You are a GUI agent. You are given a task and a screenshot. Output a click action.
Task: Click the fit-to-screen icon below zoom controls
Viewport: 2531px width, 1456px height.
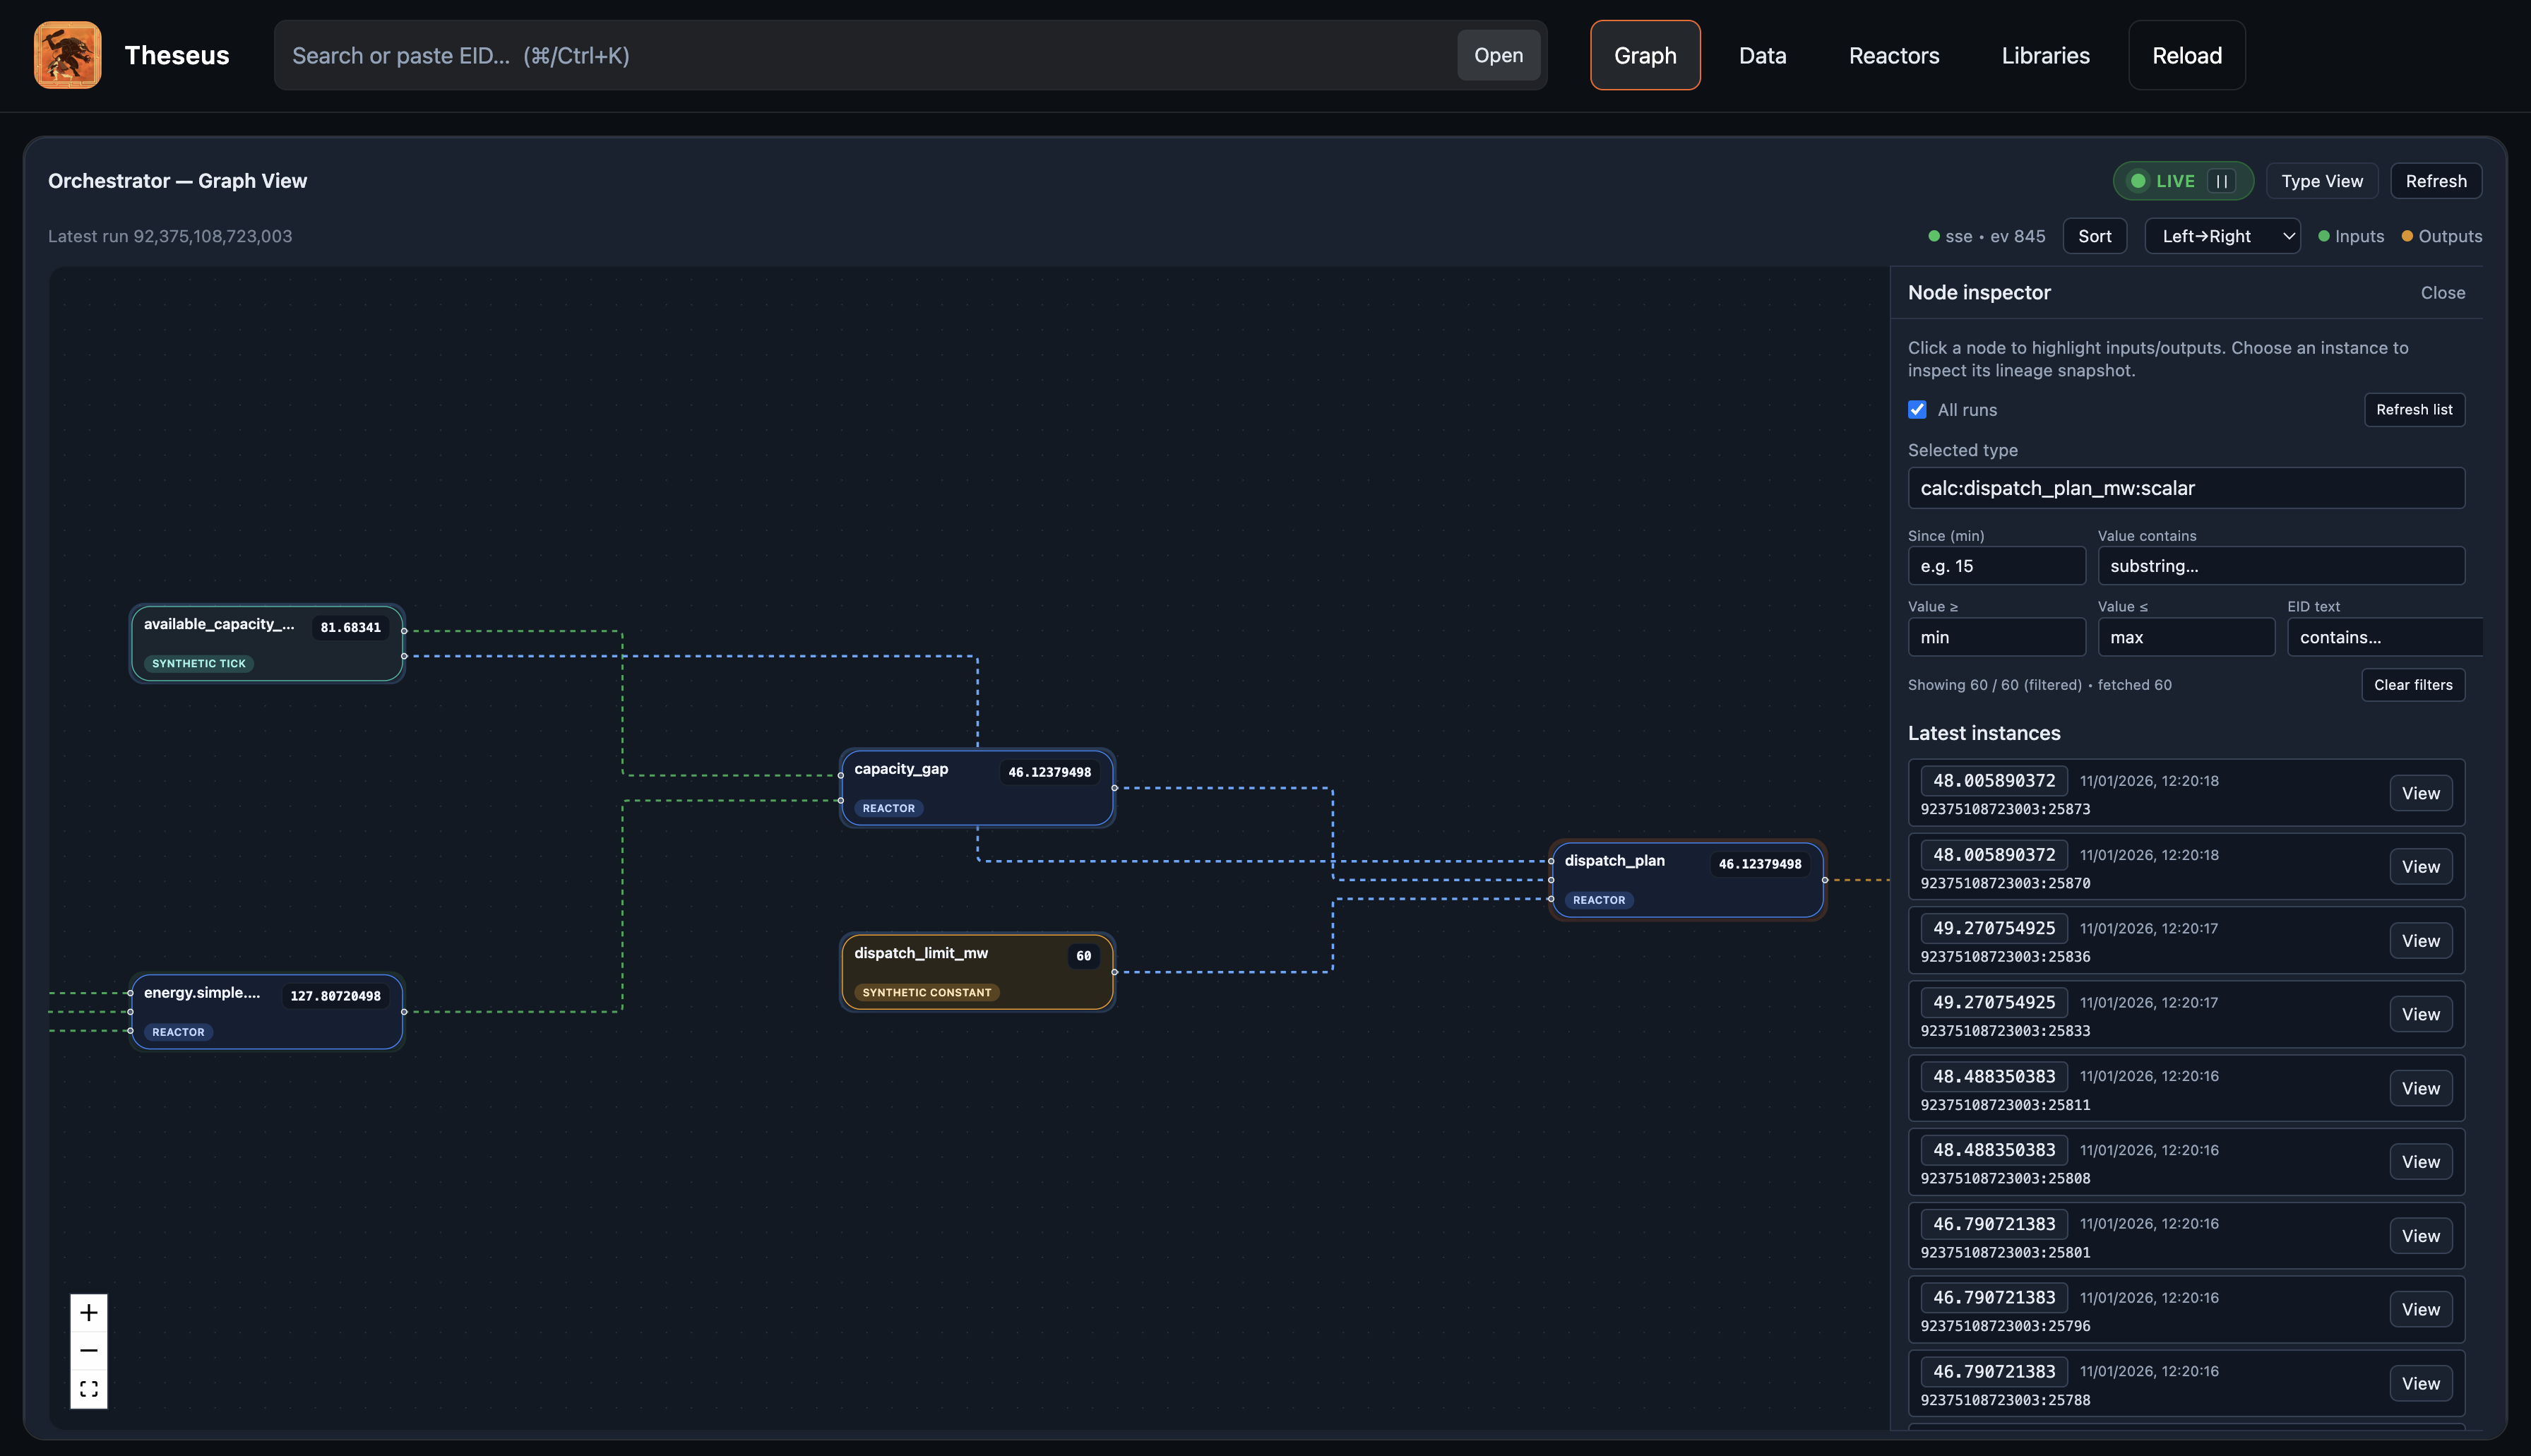pos(88,1388)
